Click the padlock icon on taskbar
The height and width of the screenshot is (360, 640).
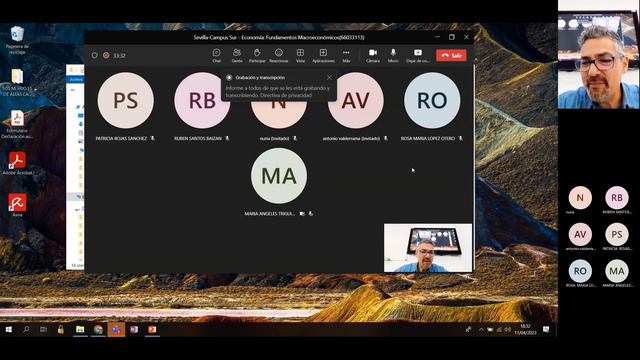point(61,329)
